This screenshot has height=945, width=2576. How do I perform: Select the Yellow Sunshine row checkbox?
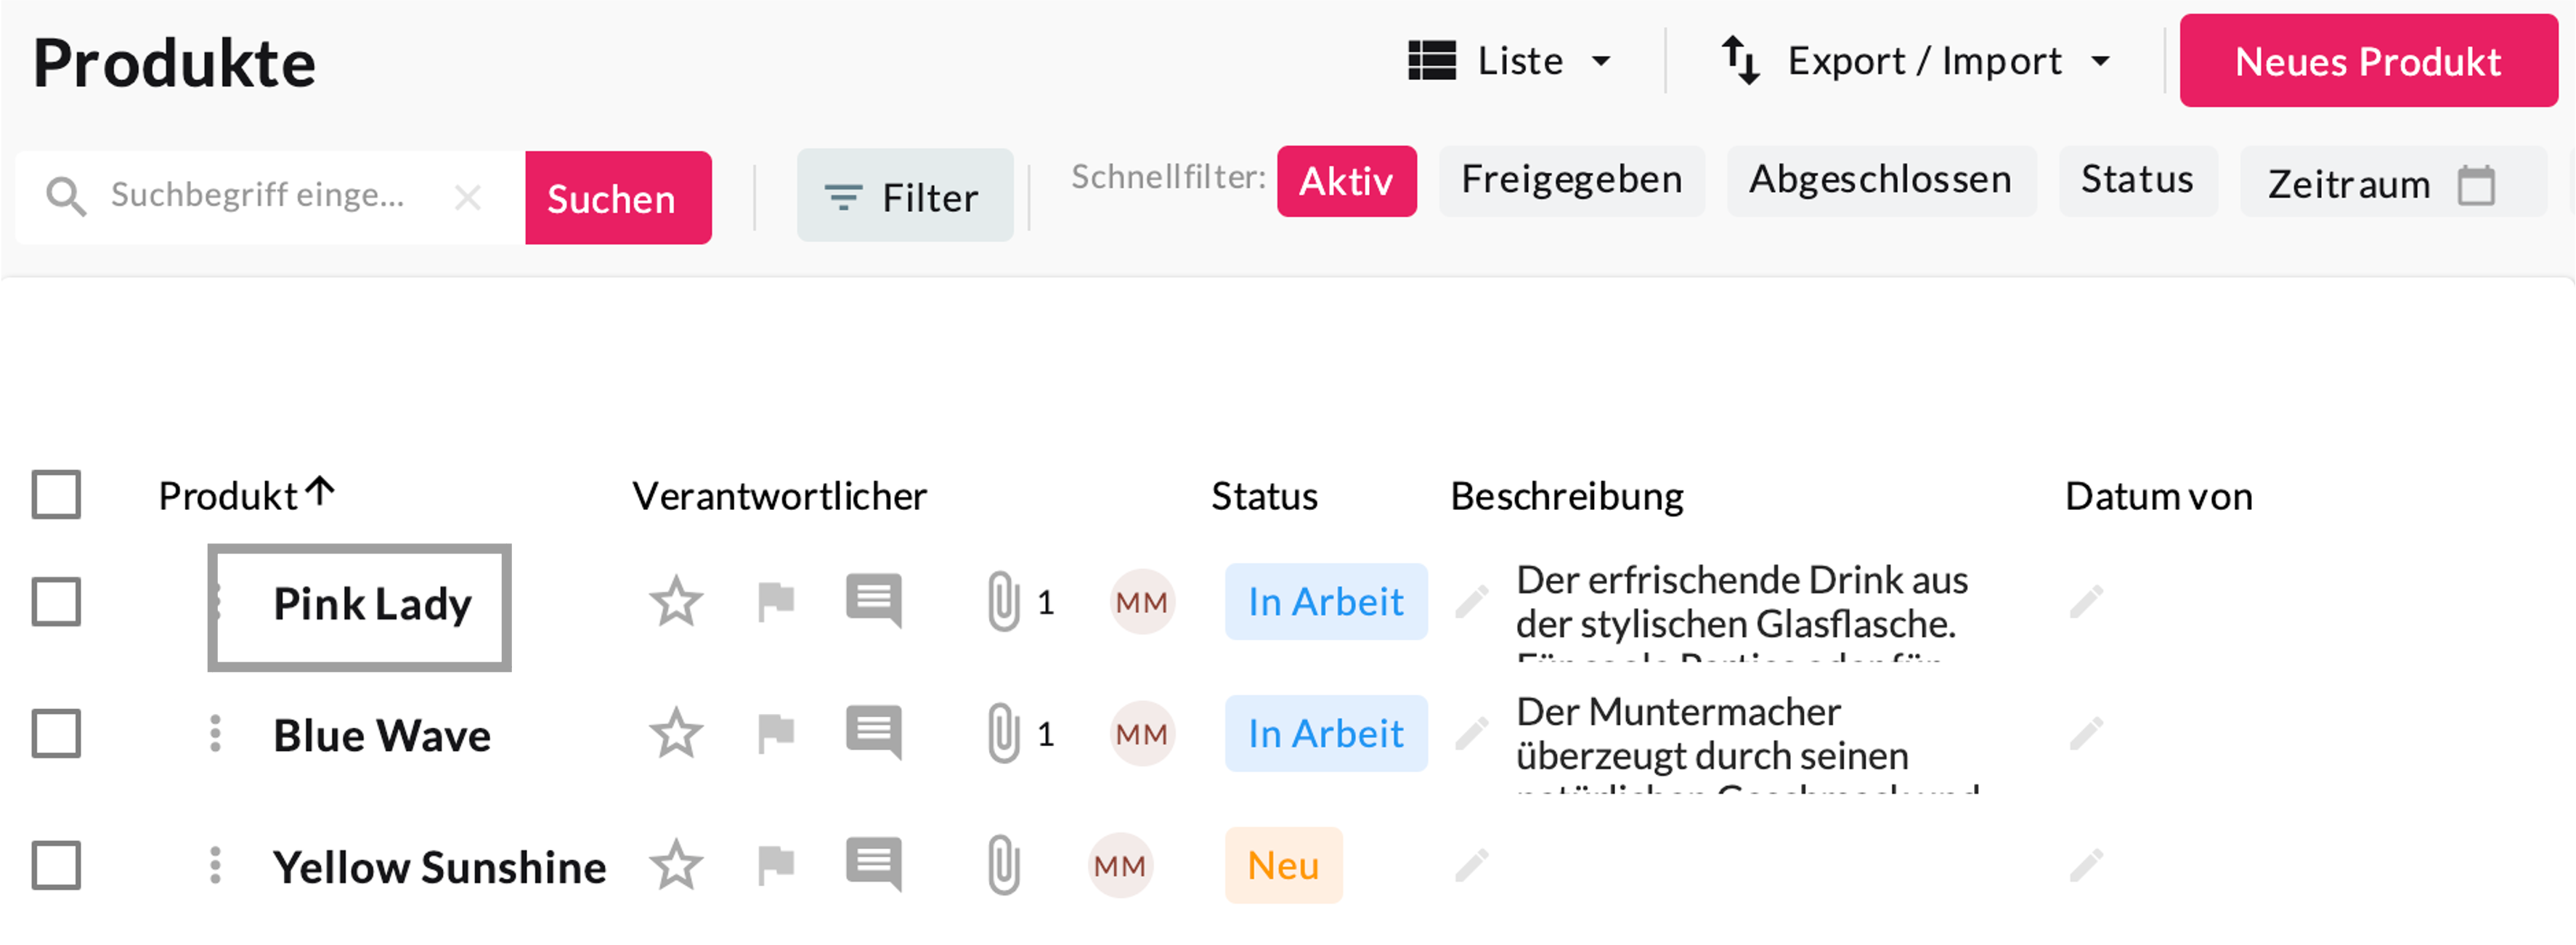[56, 865]
